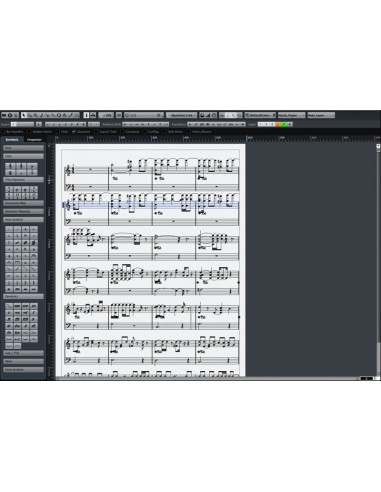Click layer button 2
The height and width of the screenshot is (492, 381).
click(266, 124)
